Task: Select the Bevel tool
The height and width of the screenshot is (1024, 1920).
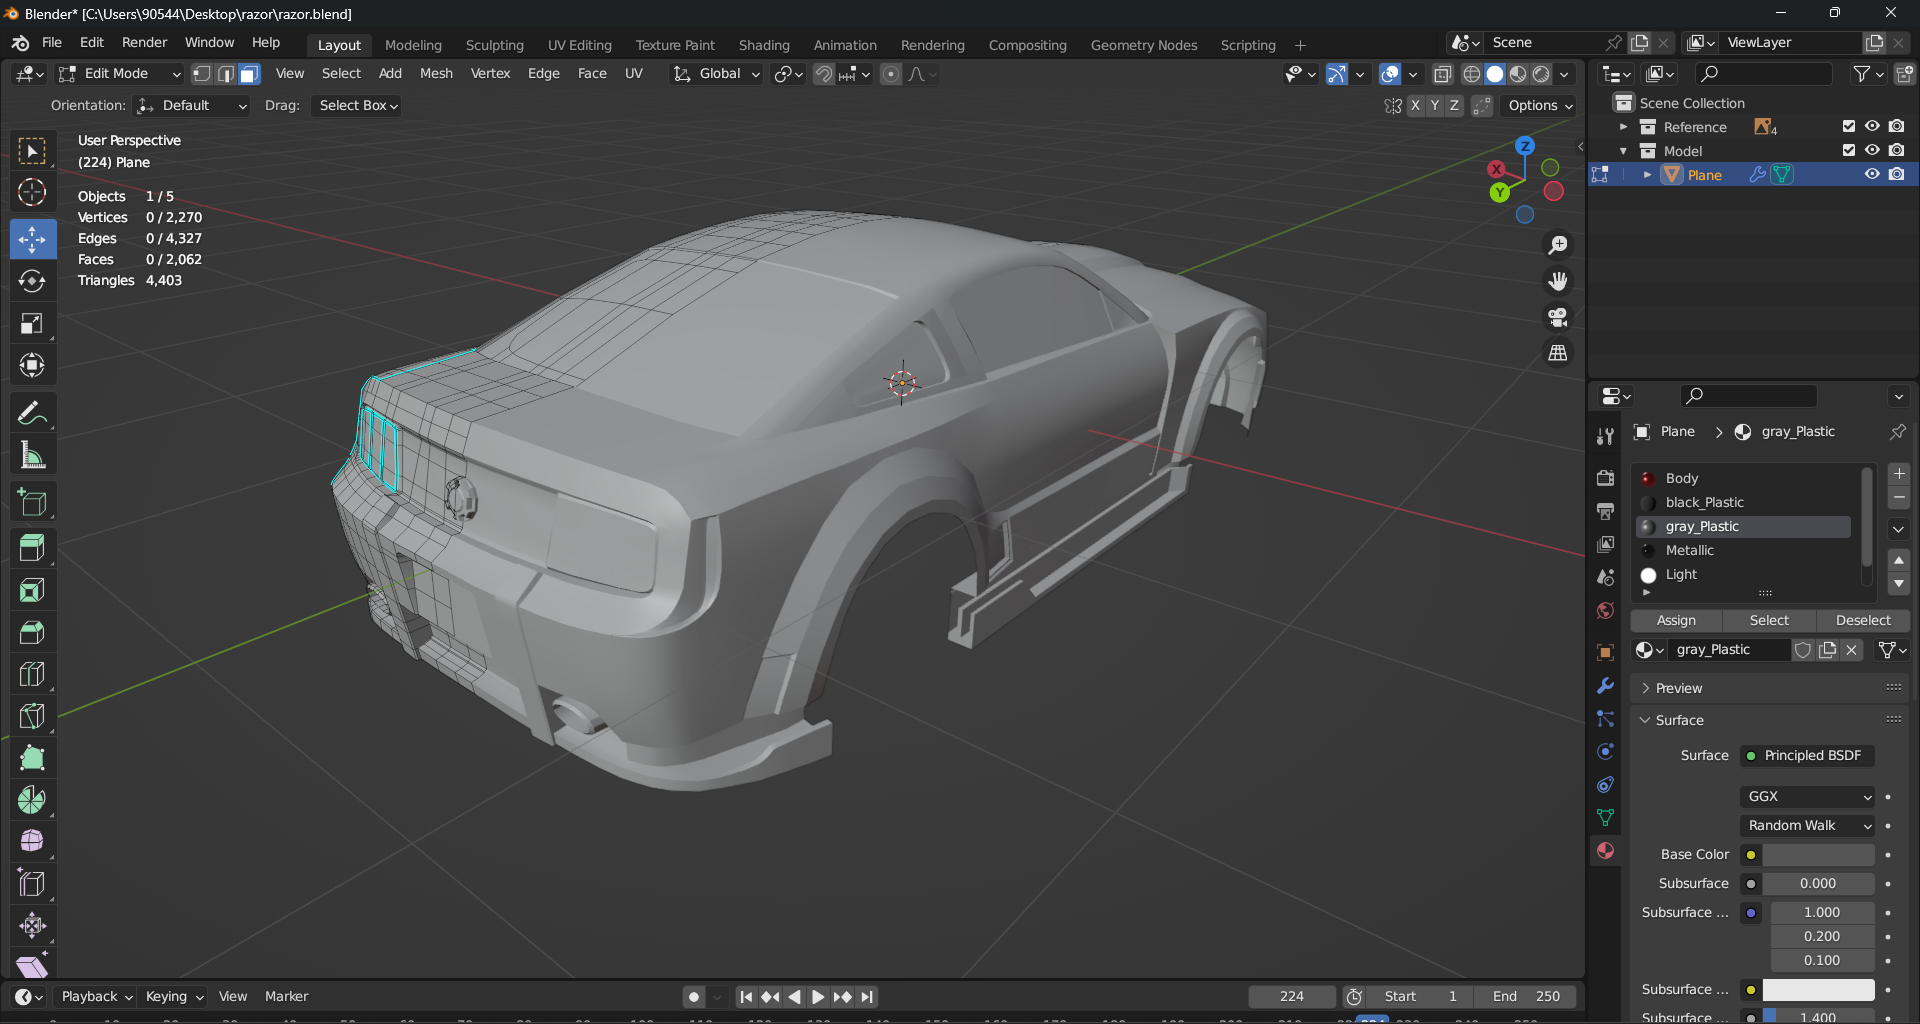Action: 32,632
